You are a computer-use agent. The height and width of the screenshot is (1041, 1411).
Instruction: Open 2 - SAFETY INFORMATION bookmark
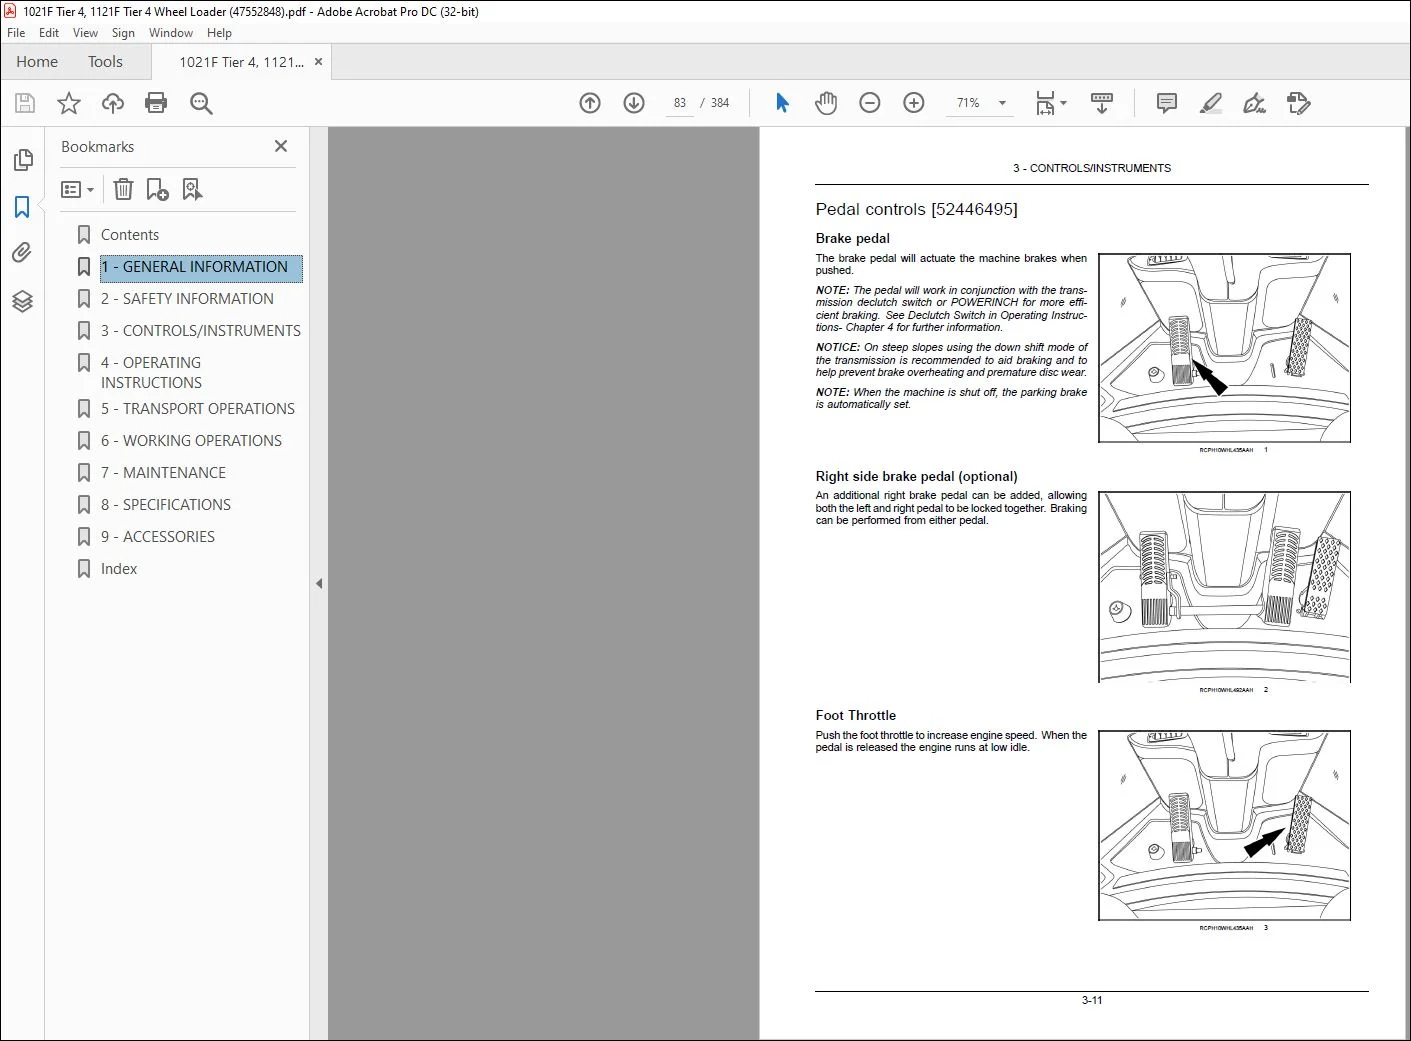tap(187, 299)
